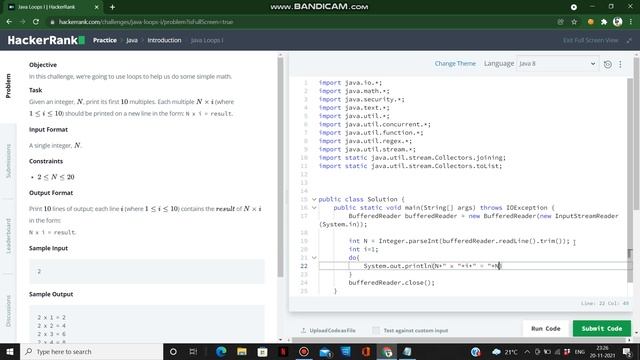This screenshot has height=360, width=640.
Task: Open a new browser tab
Action: (x=112, y=7)
